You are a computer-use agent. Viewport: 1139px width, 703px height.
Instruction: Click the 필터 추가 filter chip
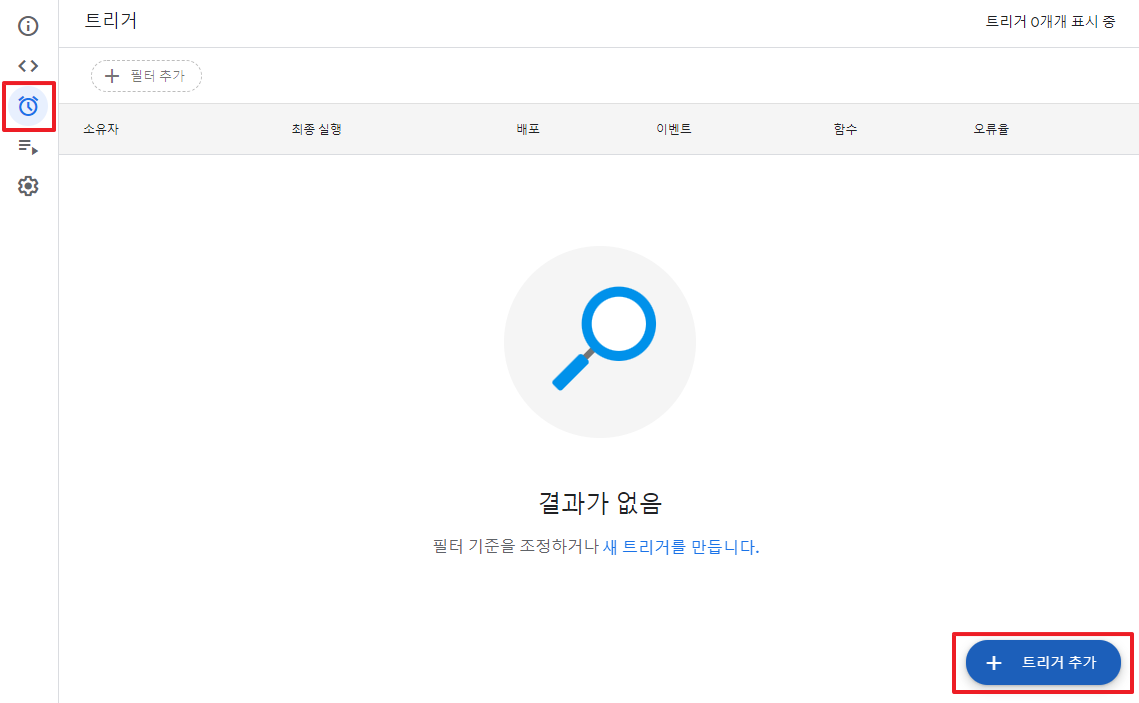point(146,75)
